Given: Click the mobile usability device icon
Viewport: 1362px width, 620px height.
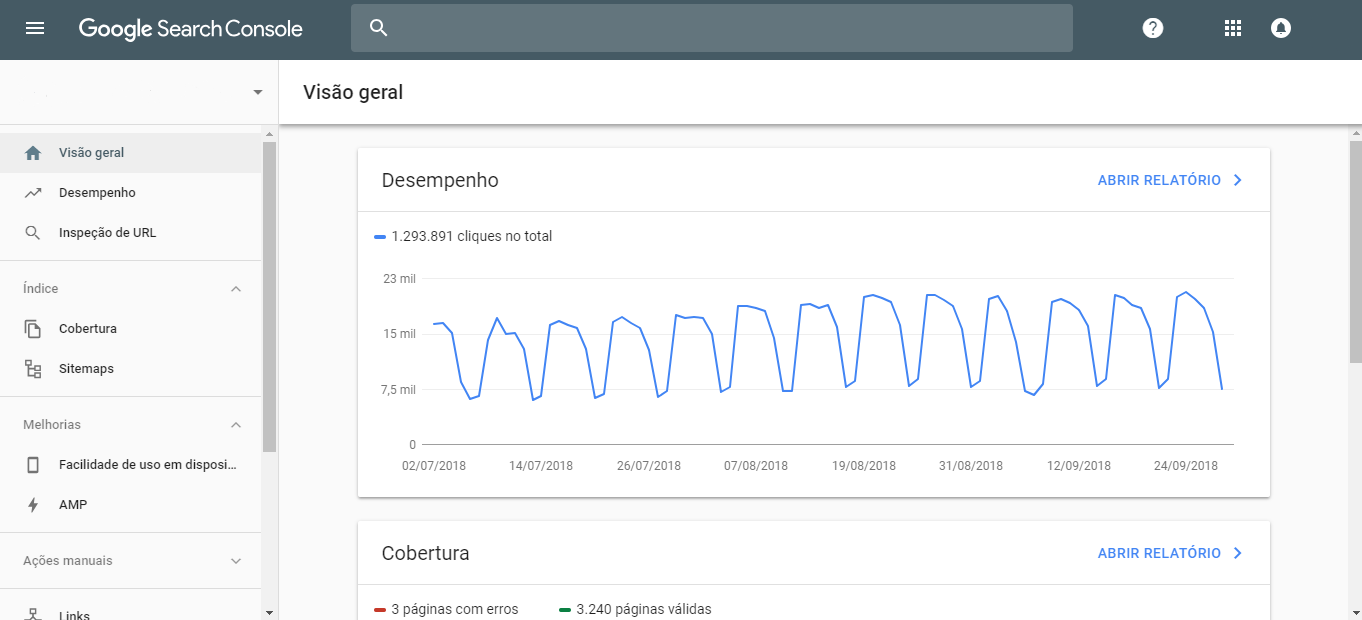Looking at the screenshot, I should click(34, 464).
